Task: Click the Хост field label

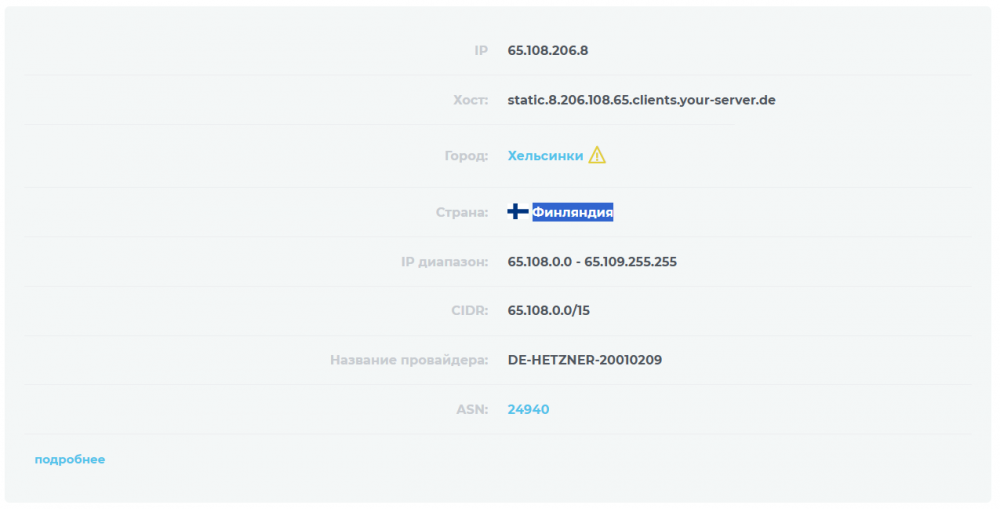Action: point(470,100)
